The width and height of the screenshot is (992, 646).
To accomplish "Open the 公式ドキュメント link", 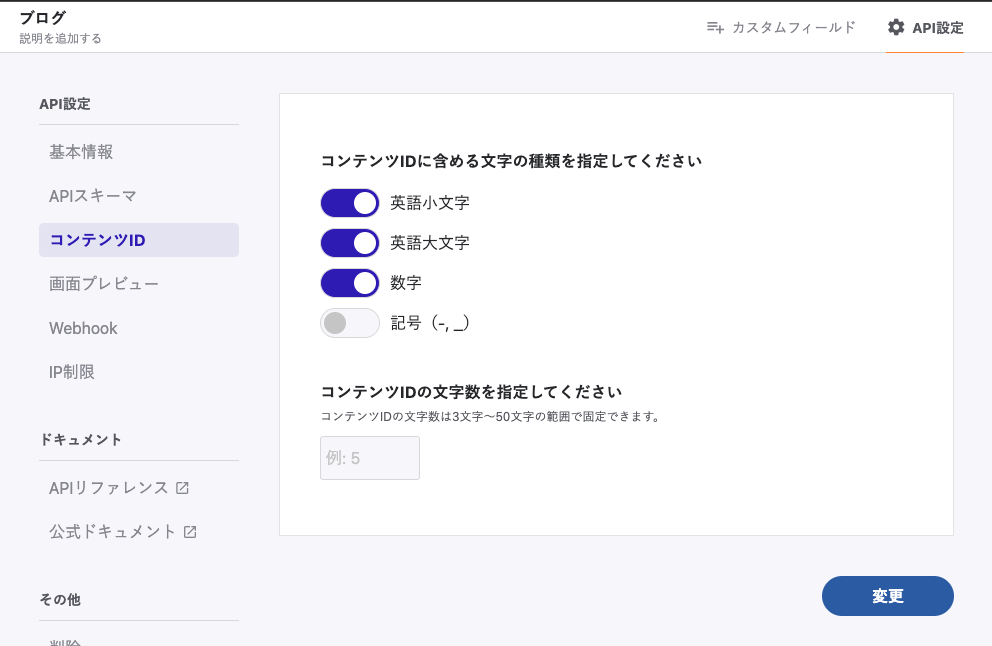I will coord(112,532).
